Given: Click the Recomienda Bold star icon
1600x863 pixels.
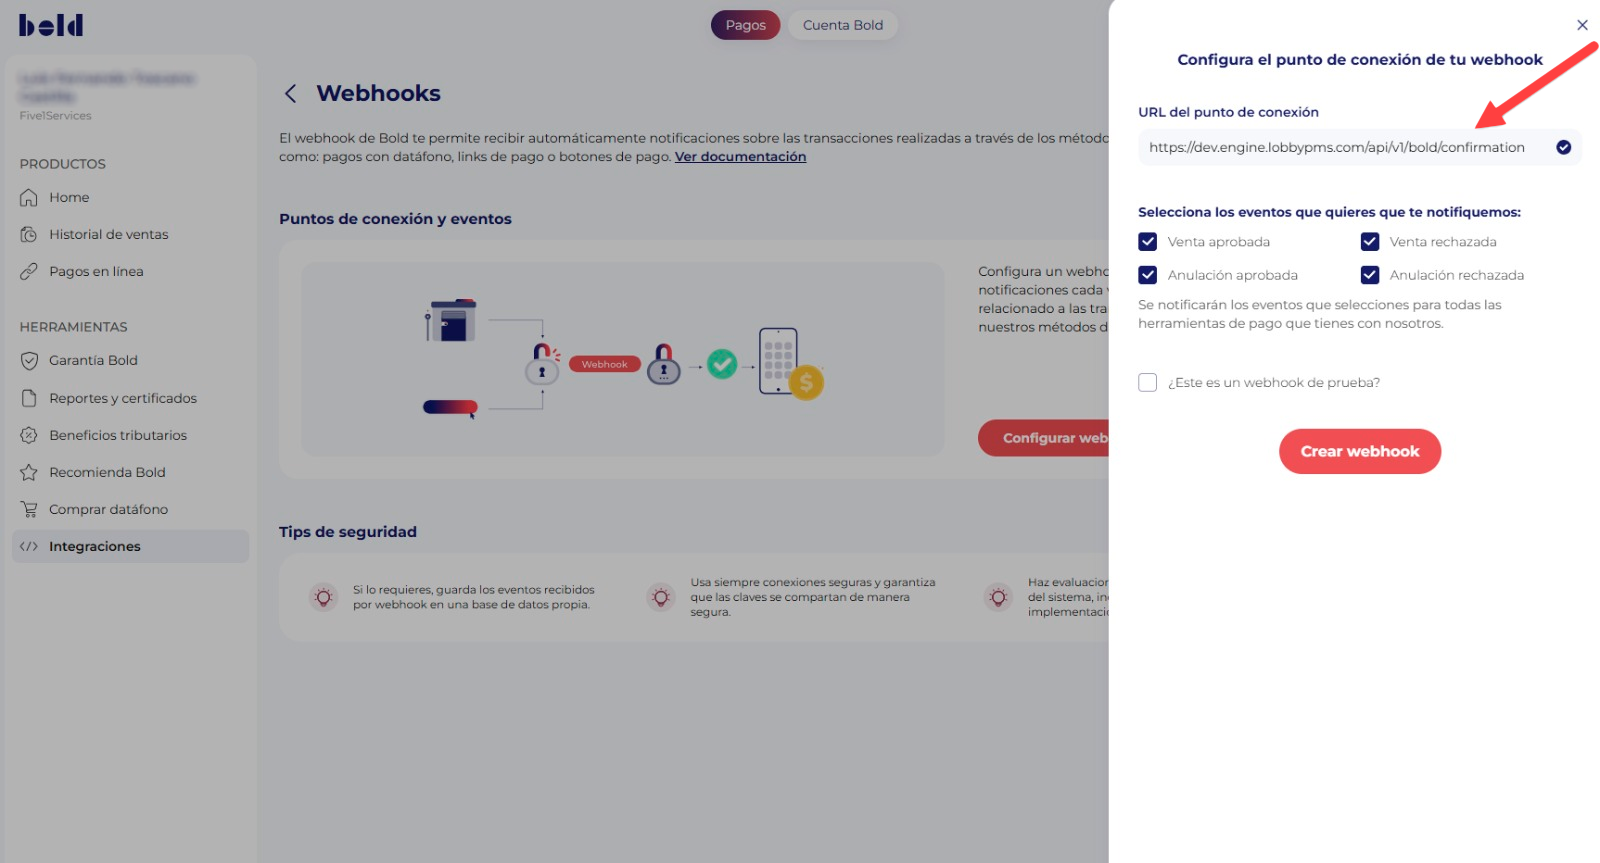Looking at the screenshot, I should click(29, 472).
